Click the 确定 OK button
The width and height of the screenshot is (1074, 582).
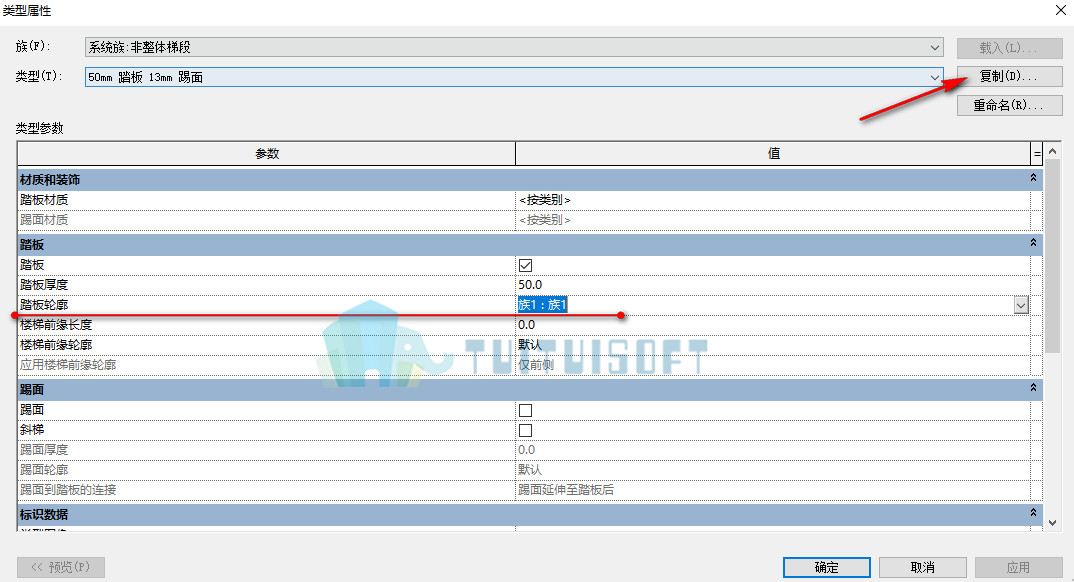coord(827,567)
